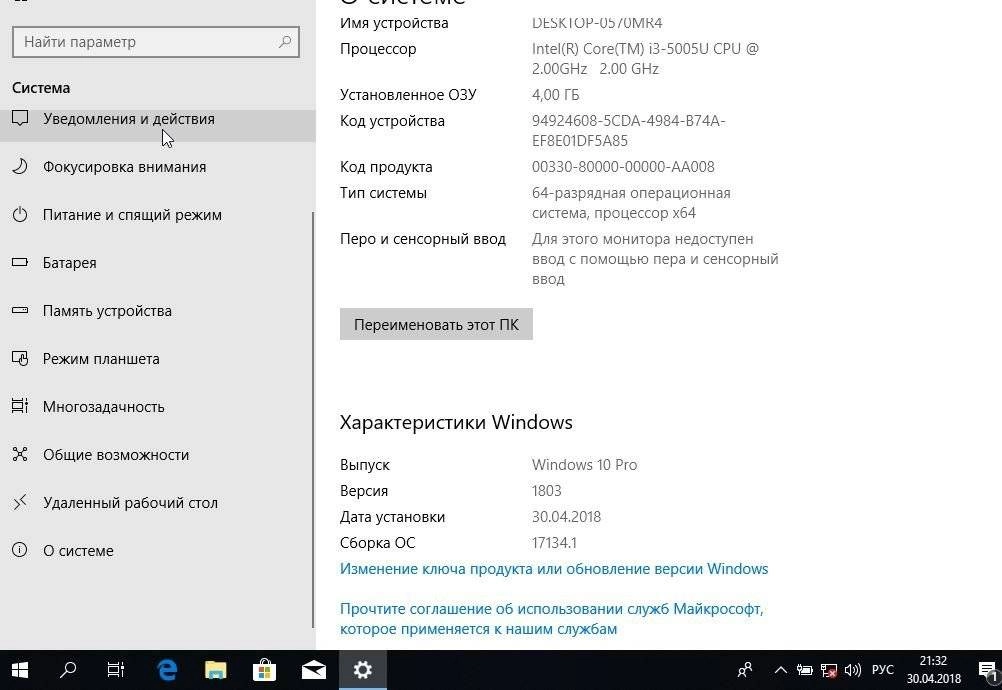The height and width of the screenshot is (690, 1002).
Task: Click the Сборка ОС label
Action: pos(378,543)
